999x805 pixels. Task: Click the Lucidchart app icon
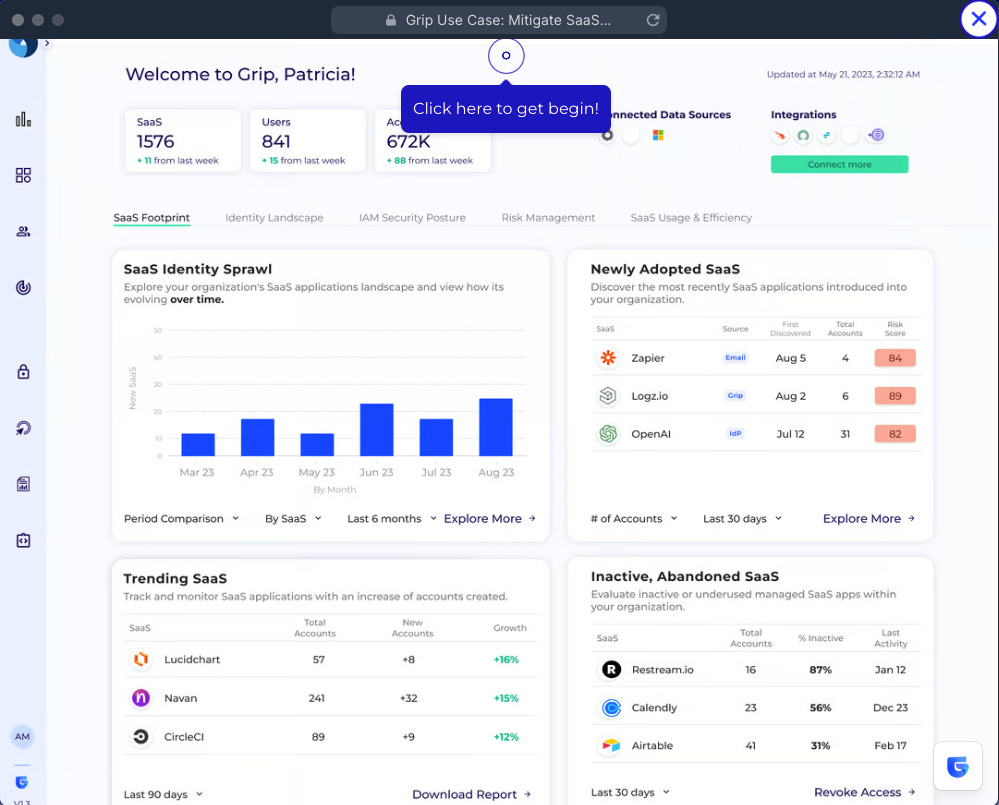tap(141, 659)
